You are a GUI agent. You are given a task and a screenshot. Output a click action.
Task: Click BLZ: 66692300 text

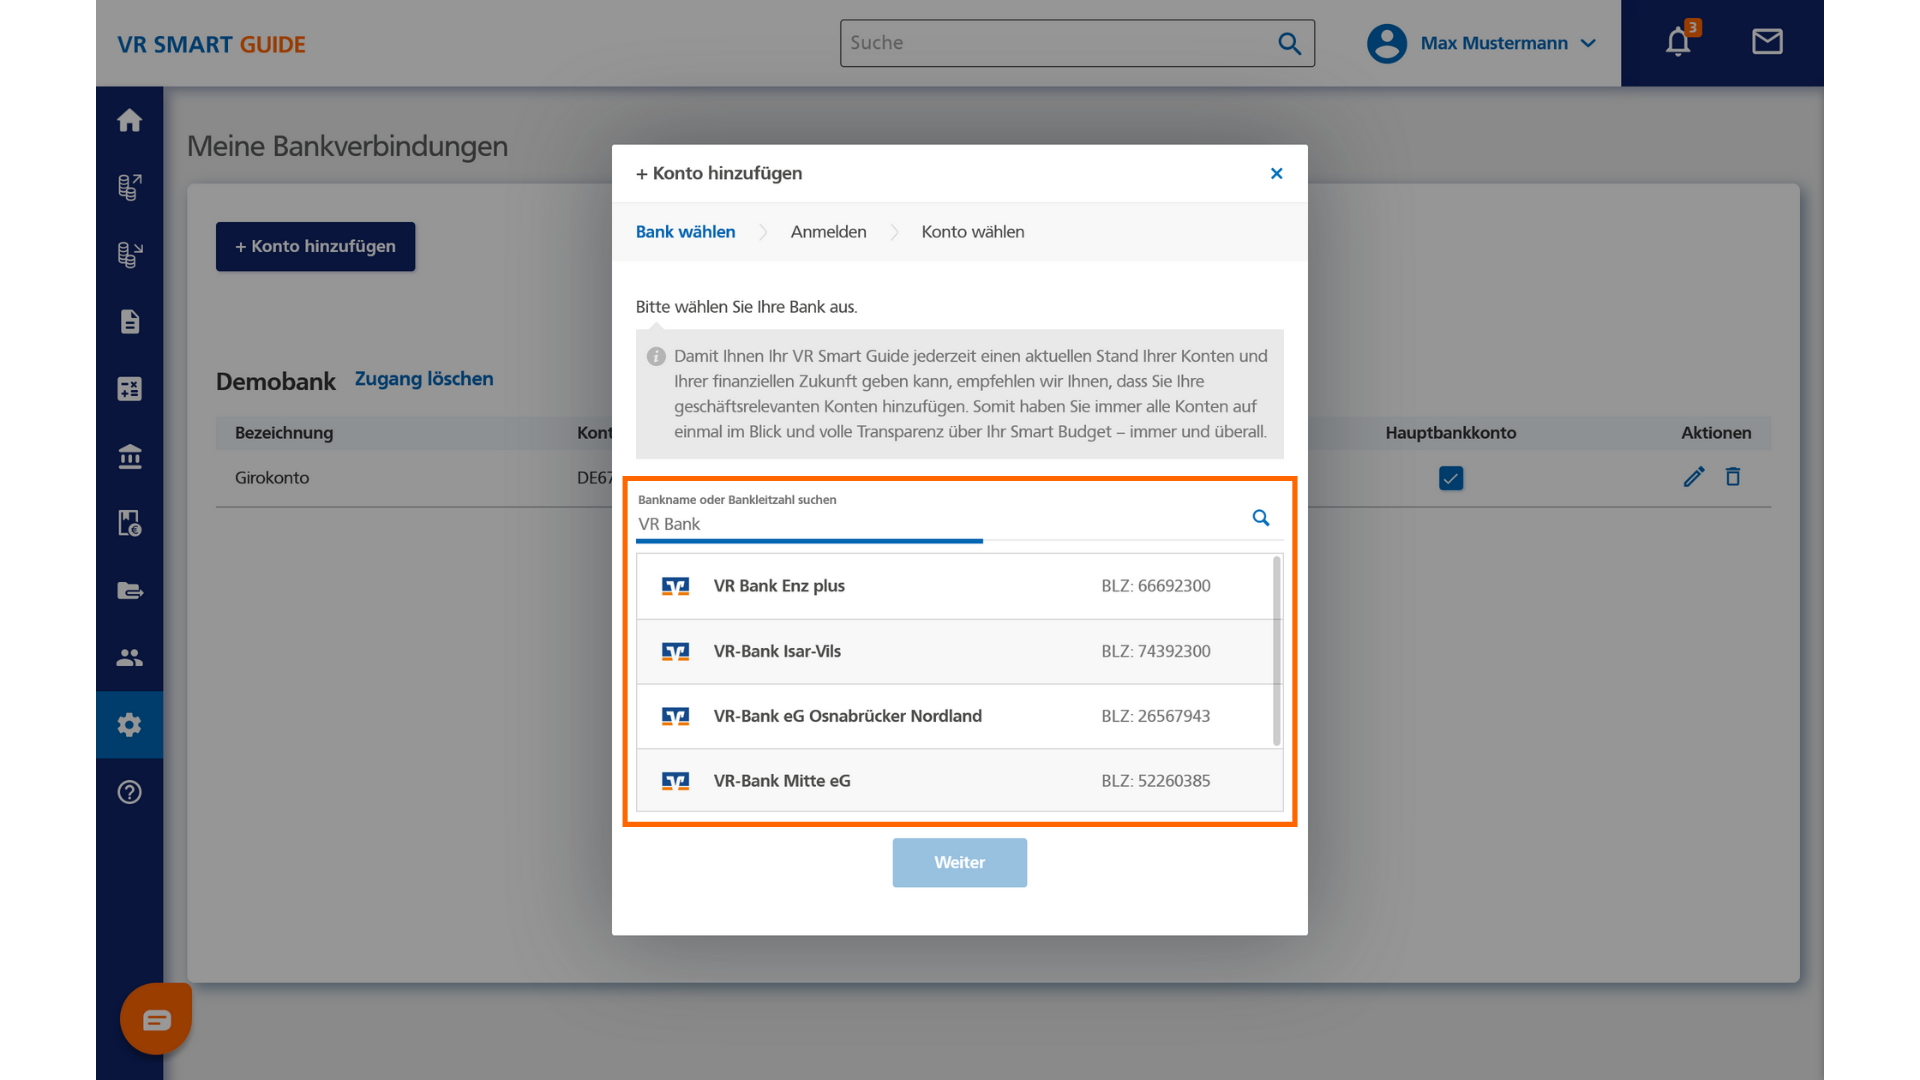[x=1156, y=586]
